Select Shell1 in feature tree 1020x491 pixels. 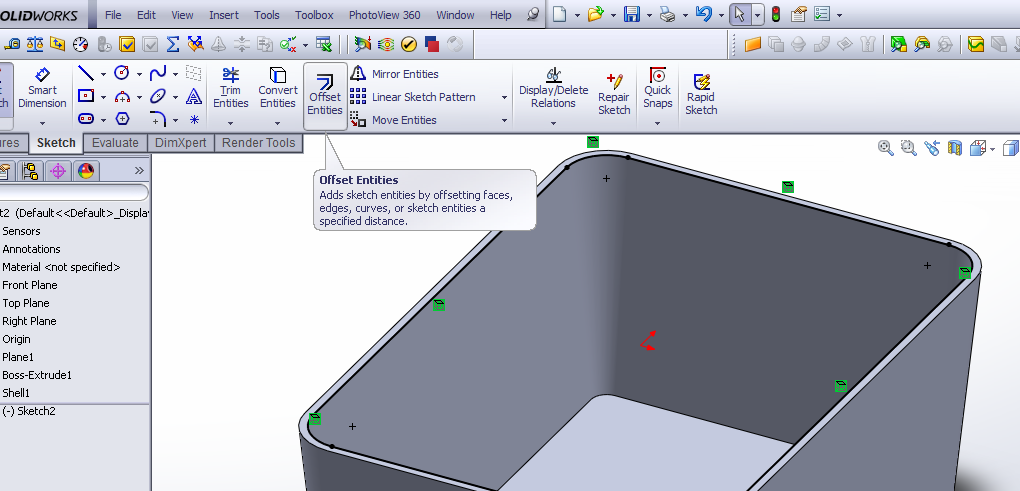(x=16, y=393)
